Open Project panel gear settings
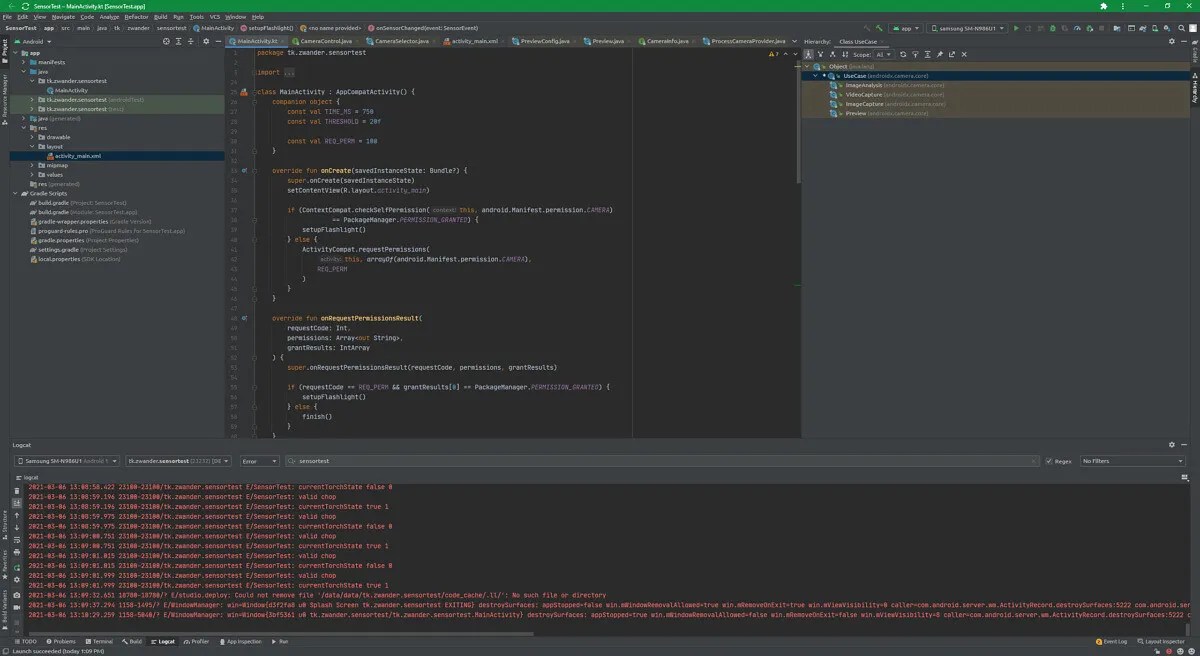The width and height of the screenshot is (1200, 656). [205, 41]
